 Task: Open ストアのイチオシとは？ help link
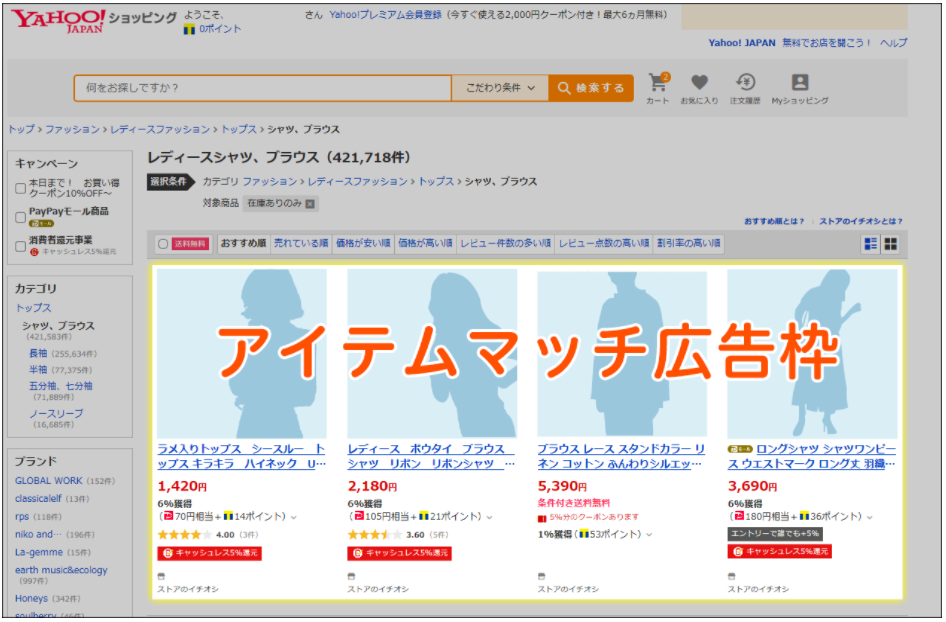click(861, 221)
